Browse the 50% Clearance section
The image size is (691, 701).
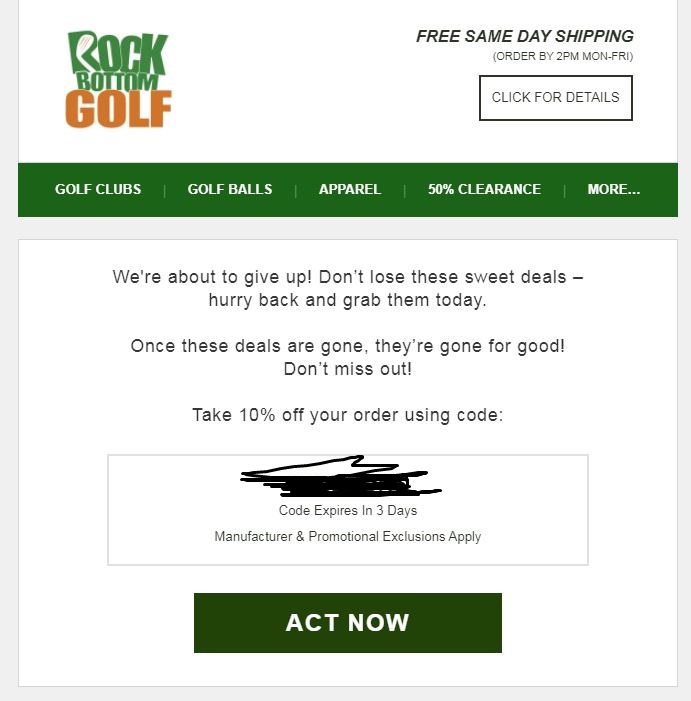(x=484, y=189)
